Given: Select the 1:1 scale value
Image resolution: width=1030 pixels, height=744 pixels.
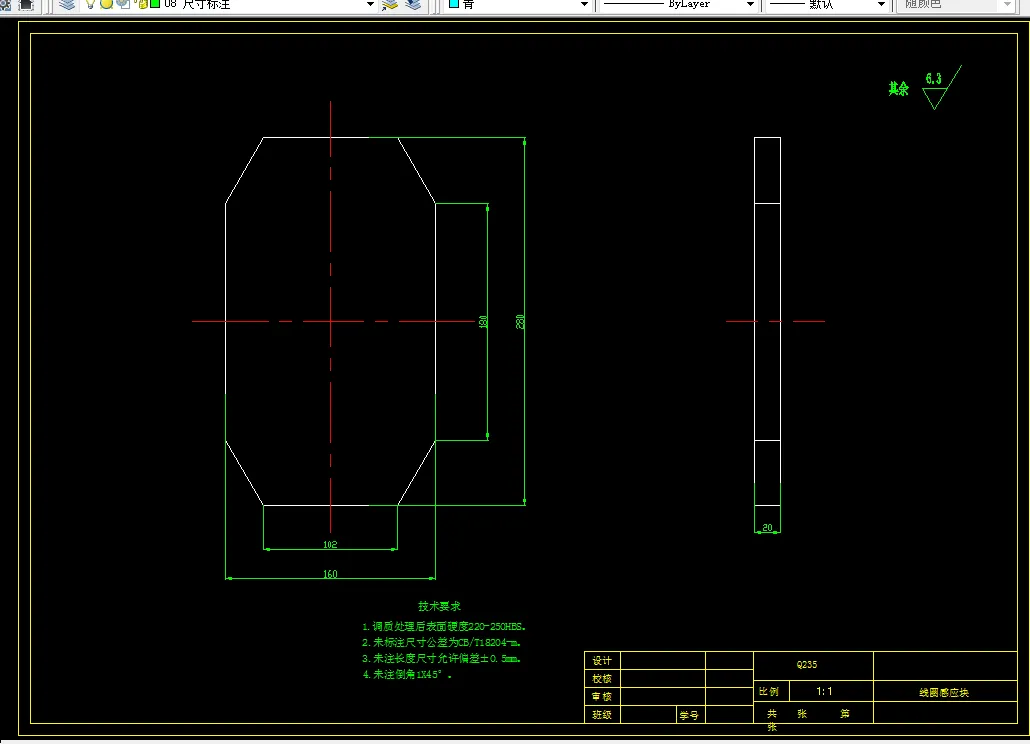Looking at the screenshot, I should [x=824, y=691].
